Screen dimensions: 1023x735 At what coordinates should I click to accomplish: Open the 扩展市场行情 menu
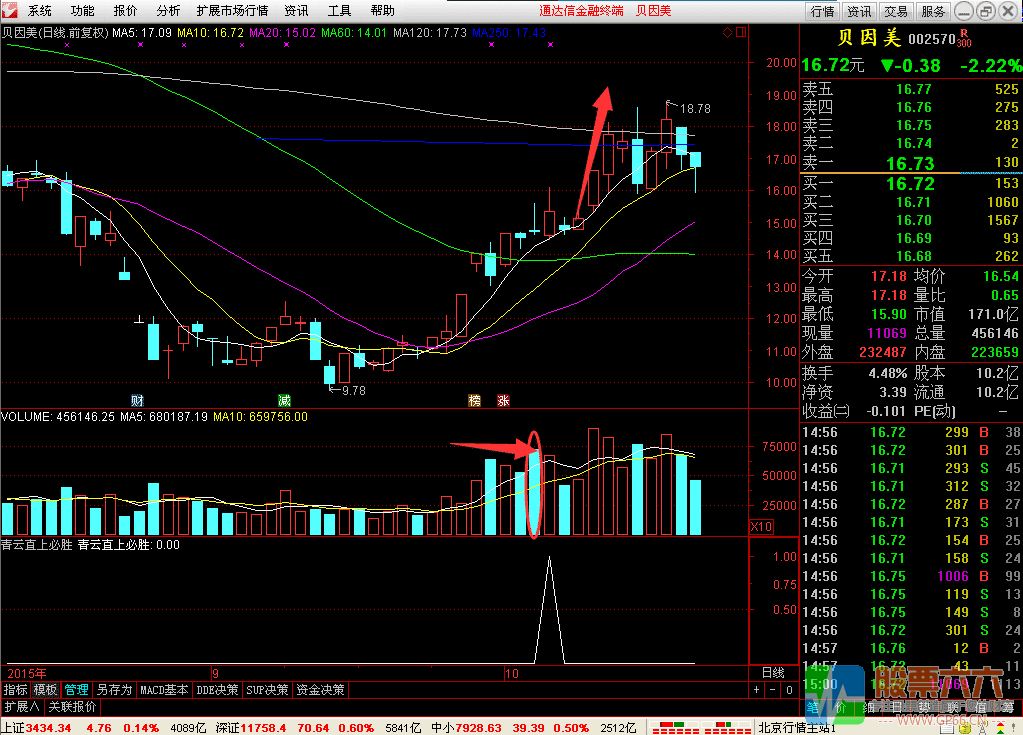232,10
